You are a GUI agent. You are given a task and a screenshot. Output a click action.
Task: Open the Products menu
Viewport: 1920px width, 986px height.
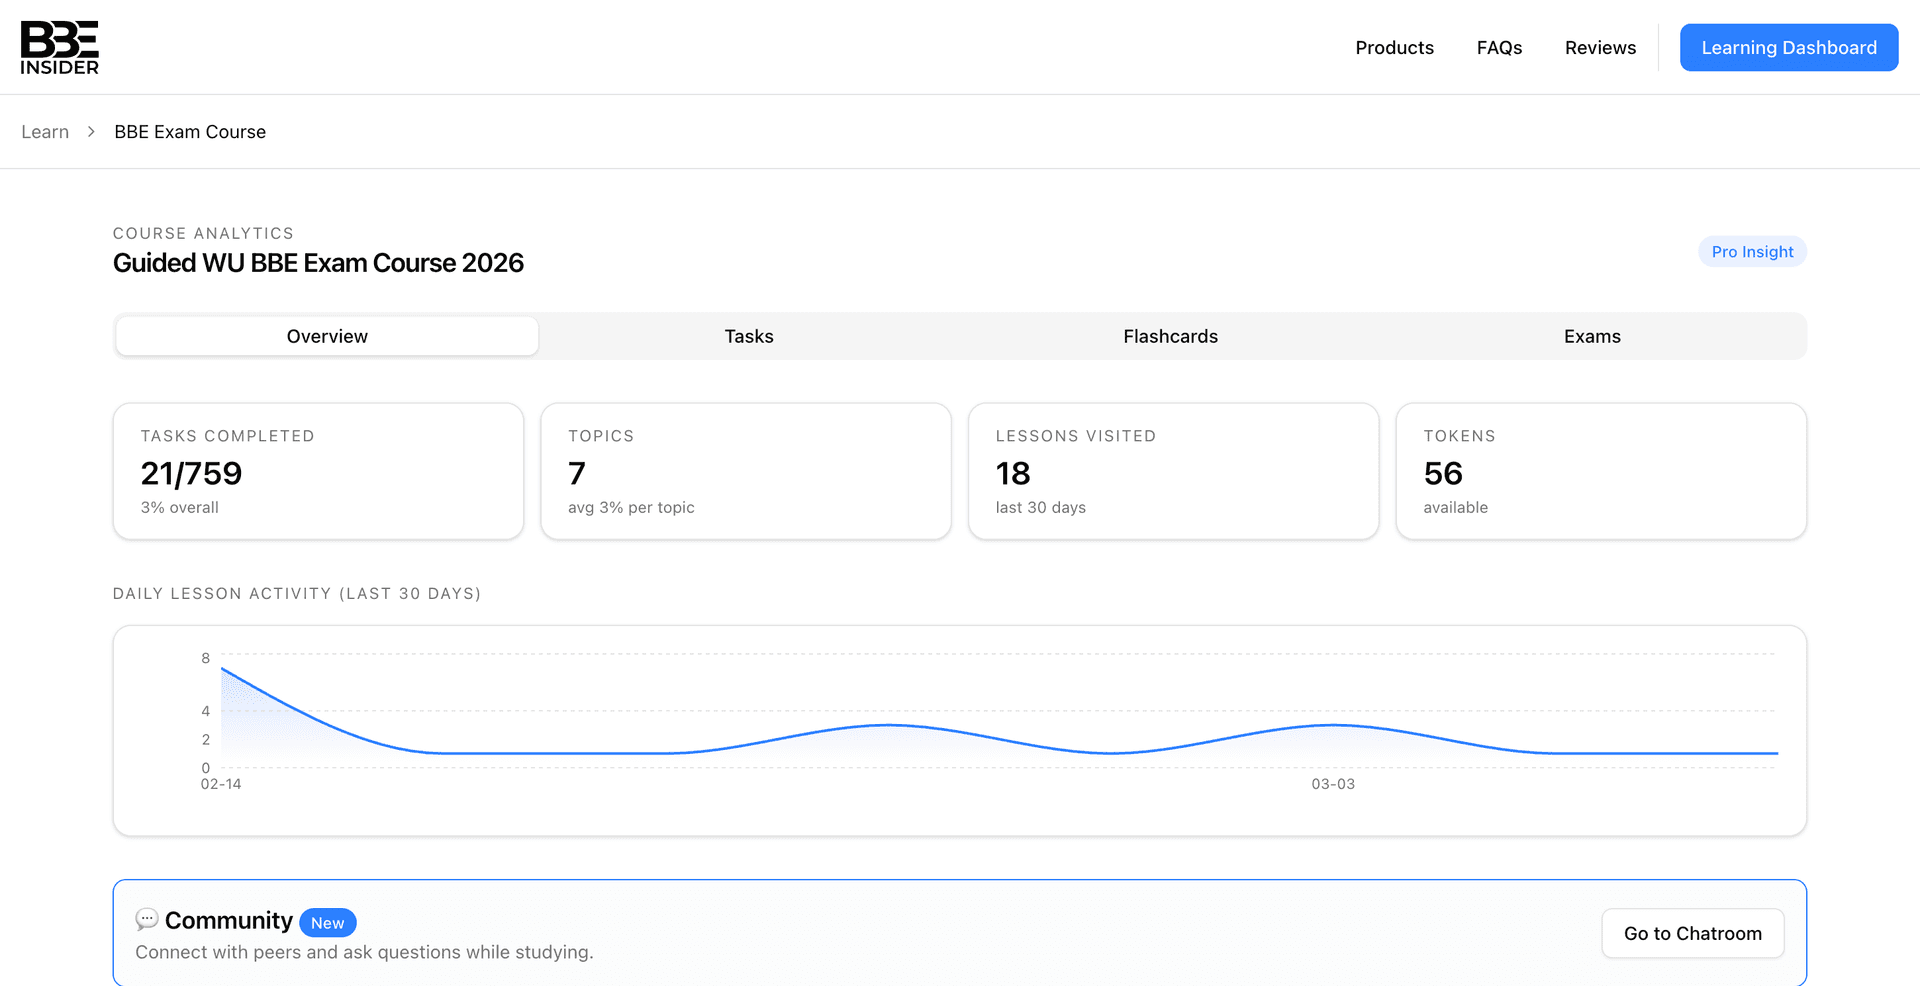1394,48
